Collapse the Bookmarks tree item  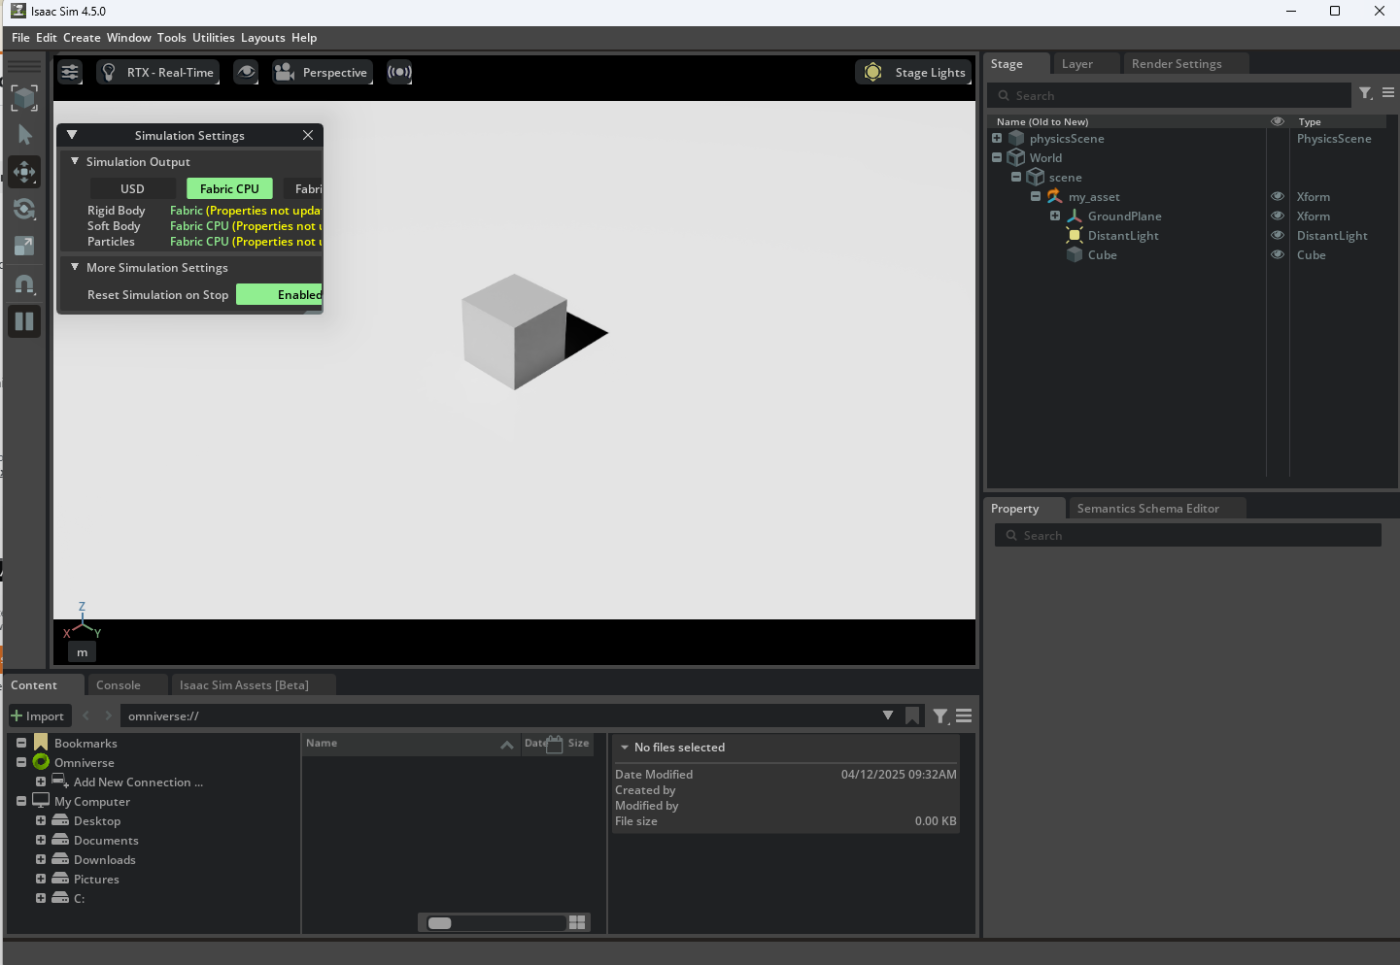click(x=21, y=743)
